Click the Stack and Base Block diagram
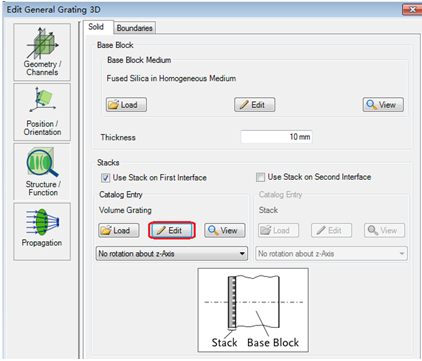422x361 pixels. [253, 310]
